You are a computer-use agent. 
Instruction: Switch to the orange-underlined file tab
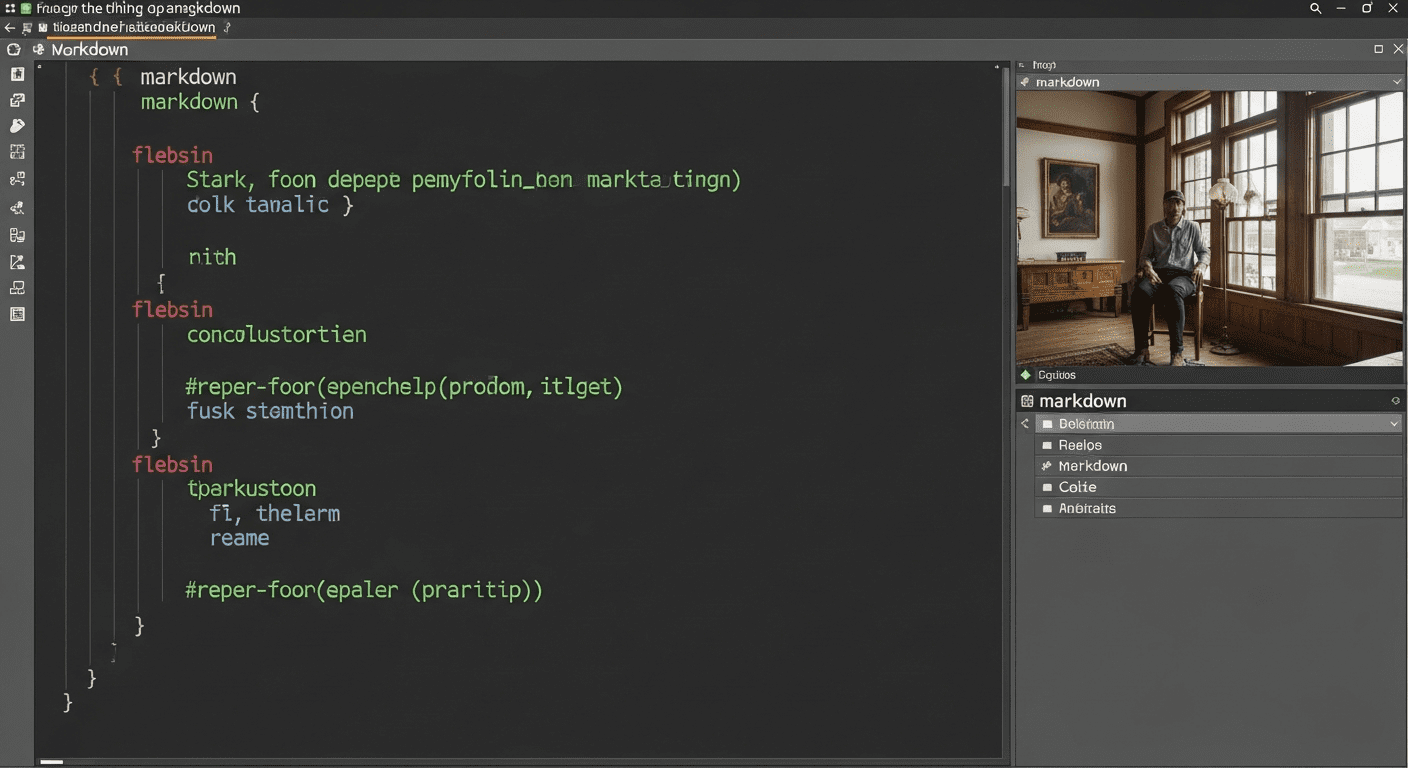click(x=133, y=28)
